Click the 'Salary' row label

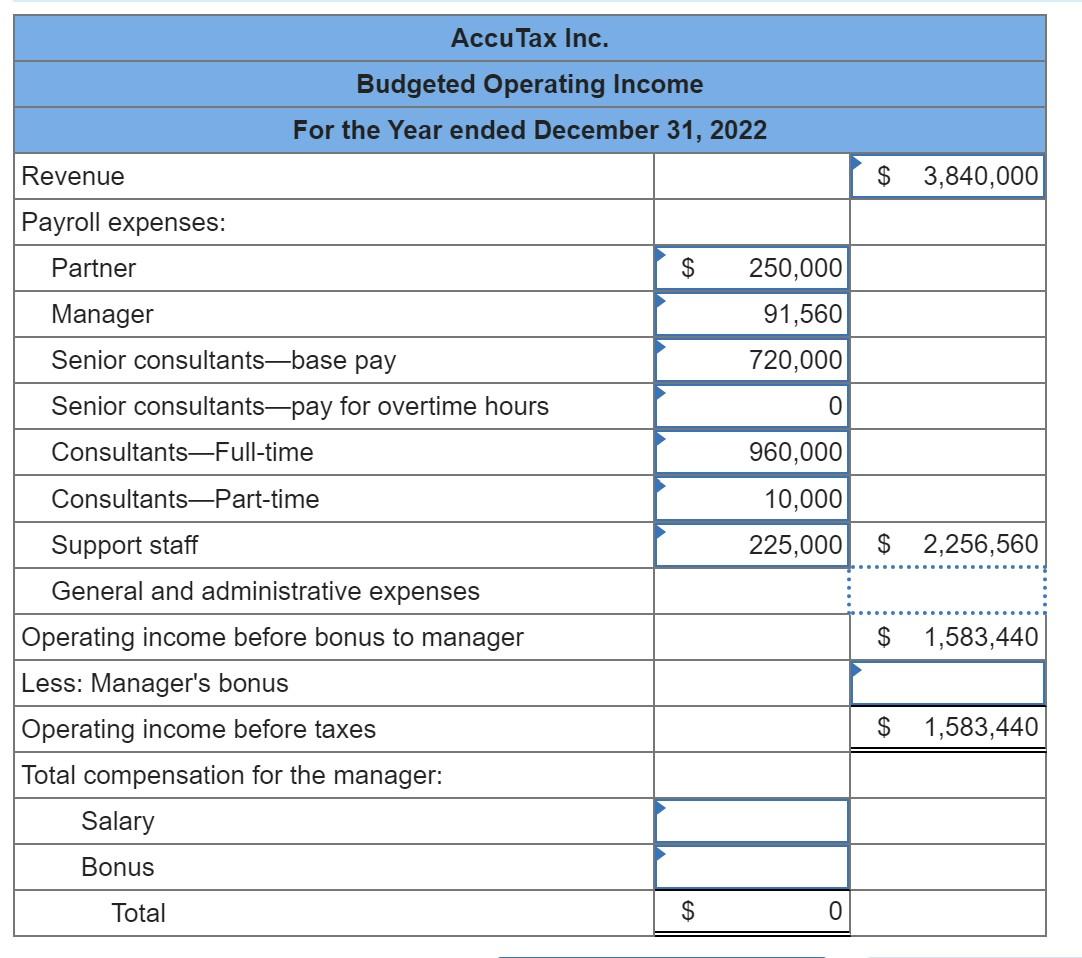coord(118,821)
